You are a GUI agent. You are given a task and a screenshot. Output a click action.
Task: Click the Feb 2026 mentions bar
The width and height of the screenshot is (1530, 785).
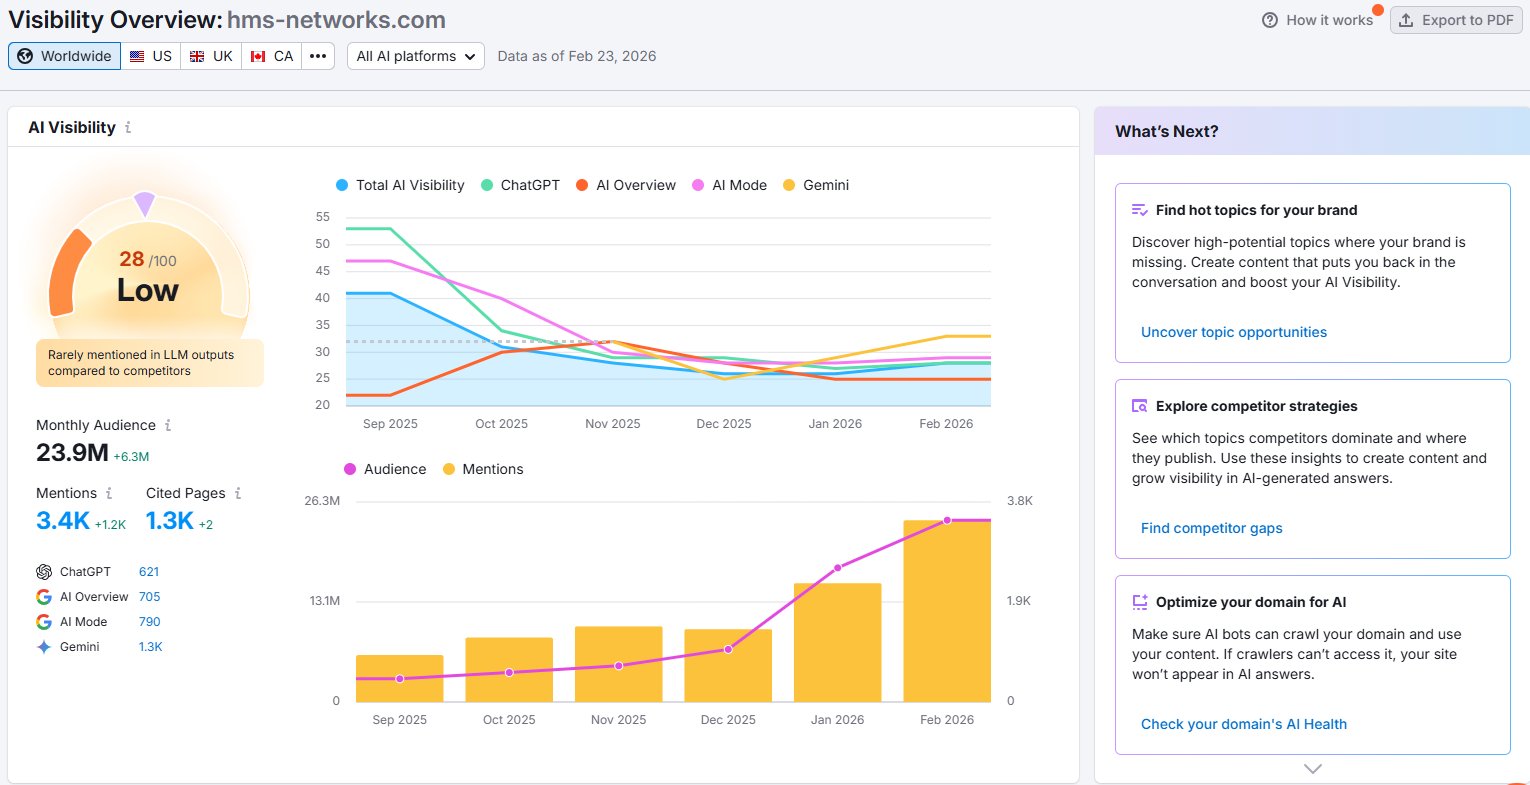(947, 611)
